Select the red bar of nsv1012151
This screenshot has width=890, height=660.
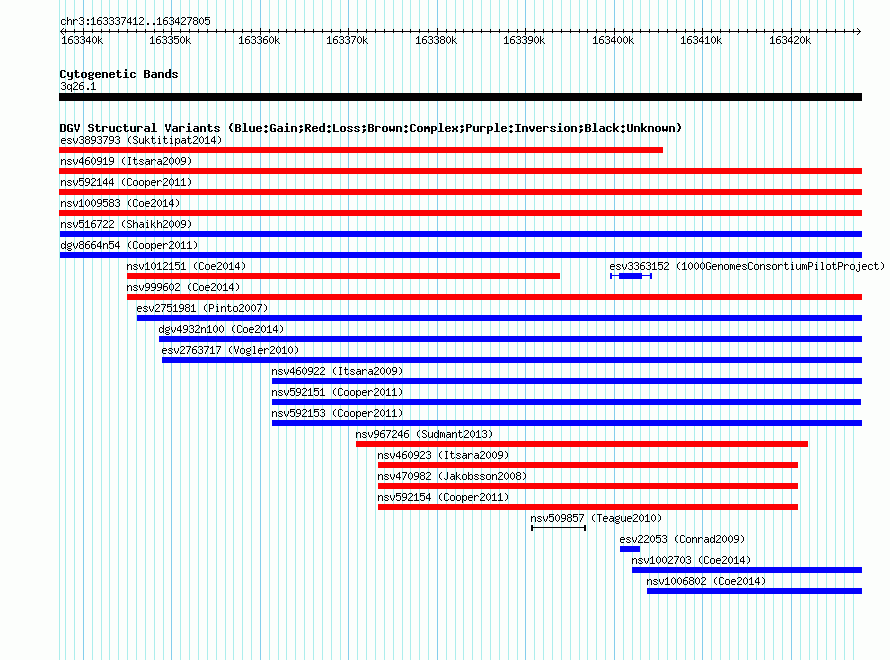(343, 276)
